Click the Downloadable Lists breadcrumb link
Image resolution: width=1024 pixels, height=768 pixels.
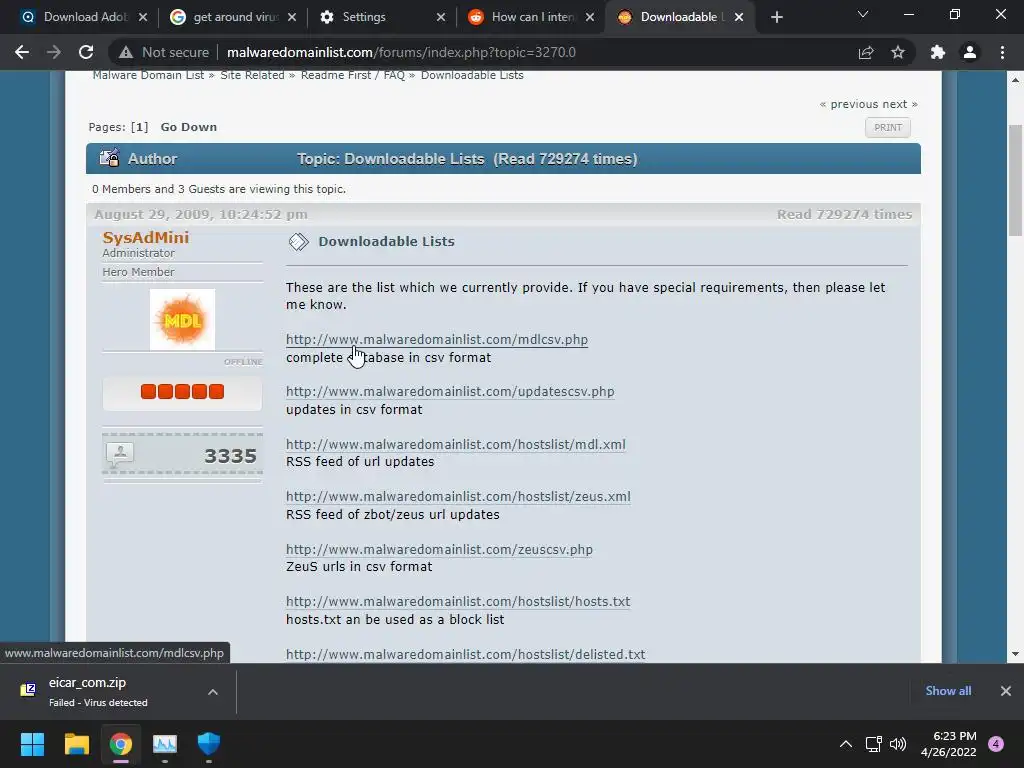click(x=472, y=75)
